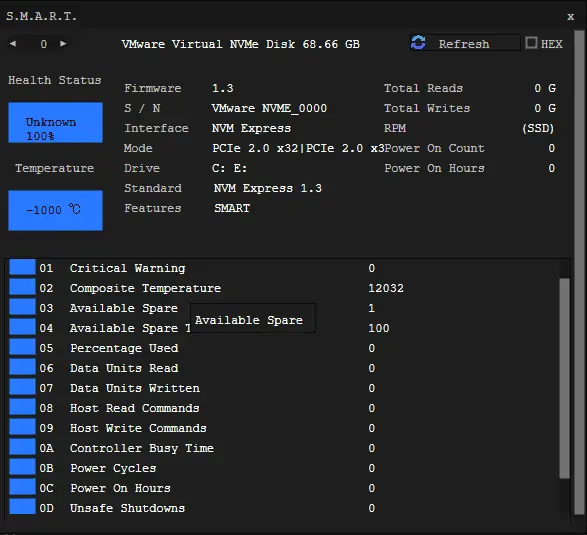Viewport: 587px width, 535px height.
Task: Go to next disk with right arrow
Action: pos(63,43)
